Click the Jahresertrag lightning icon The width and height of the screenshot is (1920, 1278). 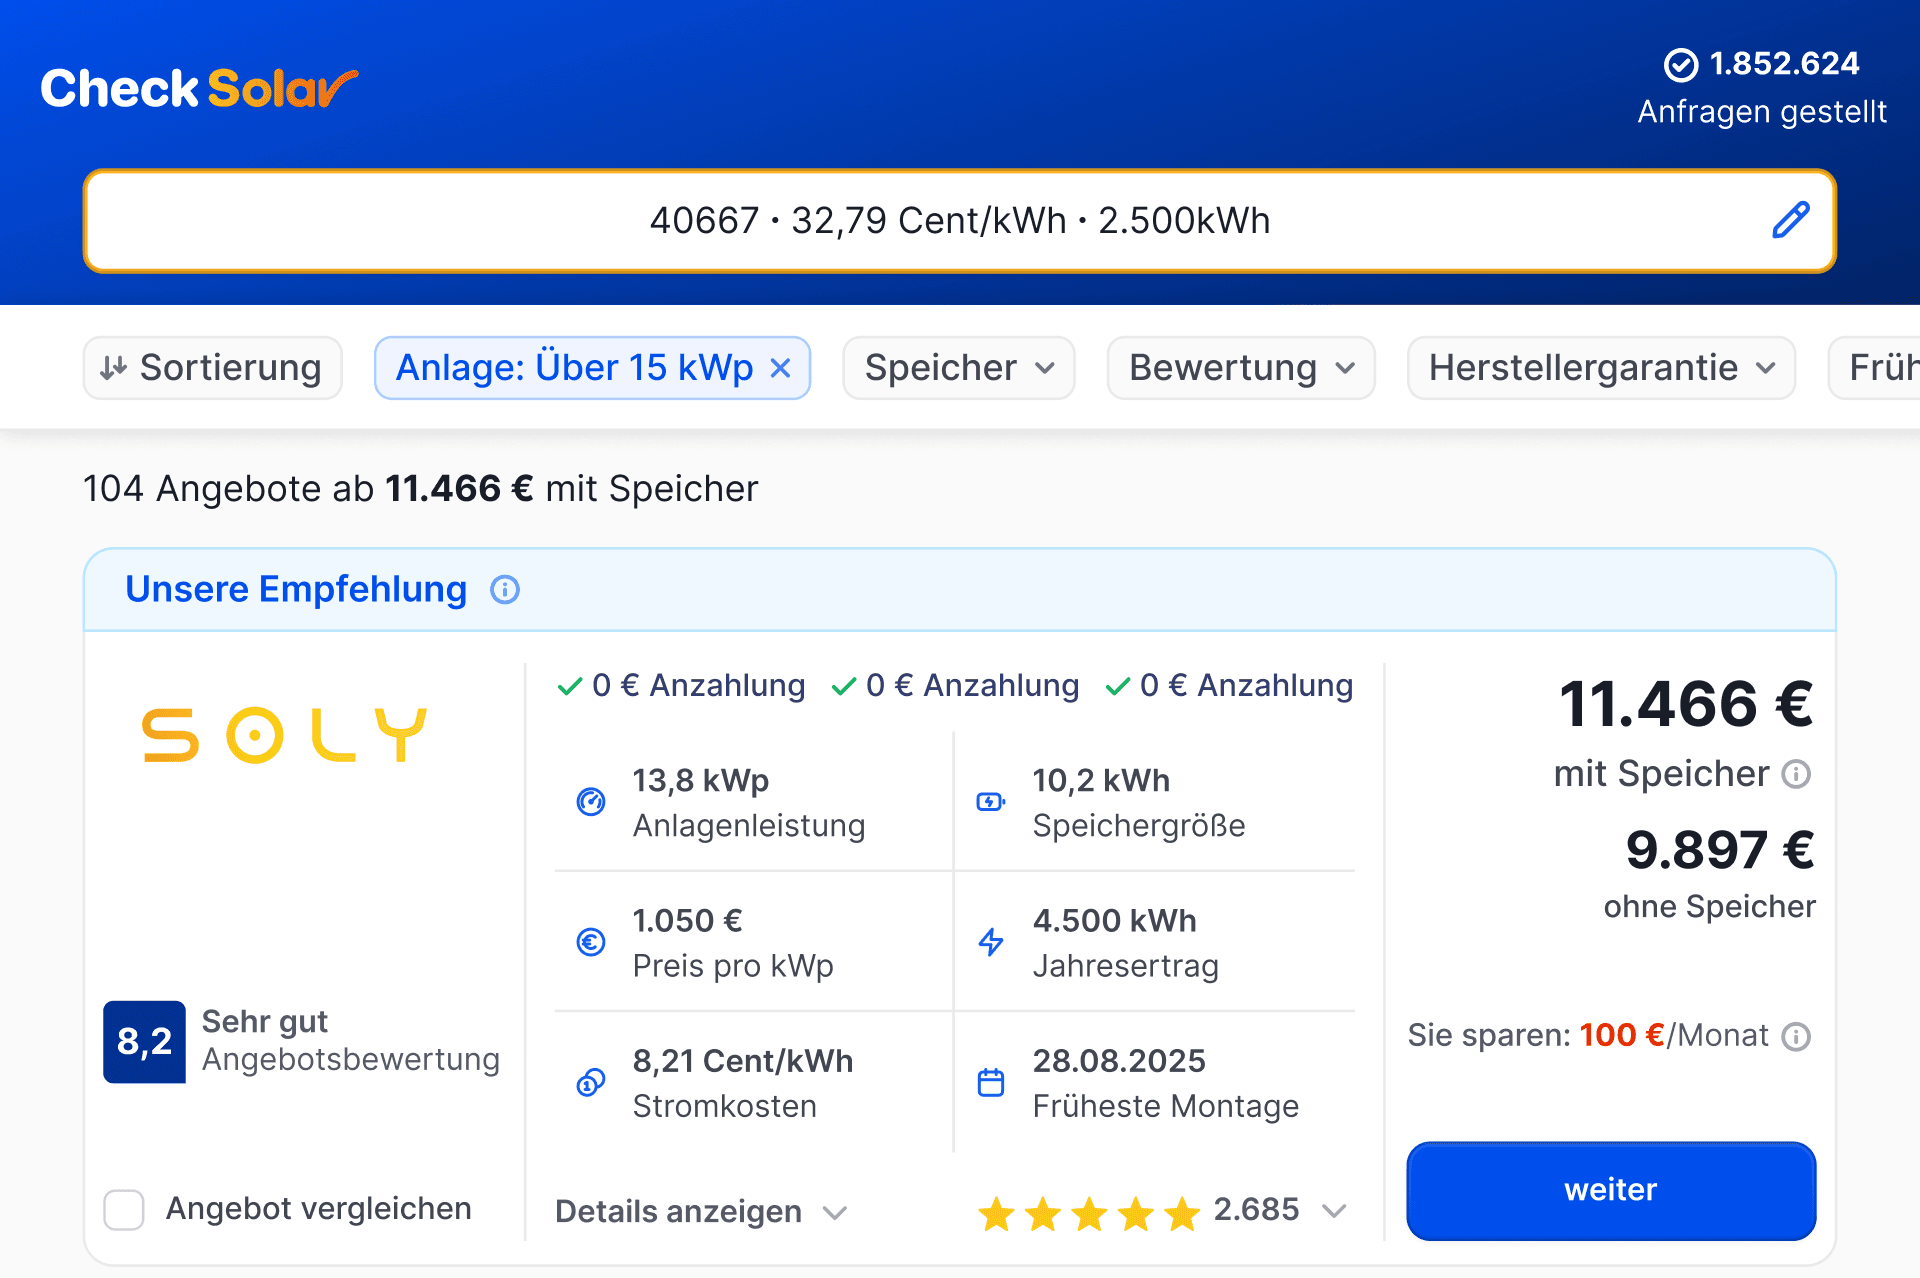coord(990,942)
